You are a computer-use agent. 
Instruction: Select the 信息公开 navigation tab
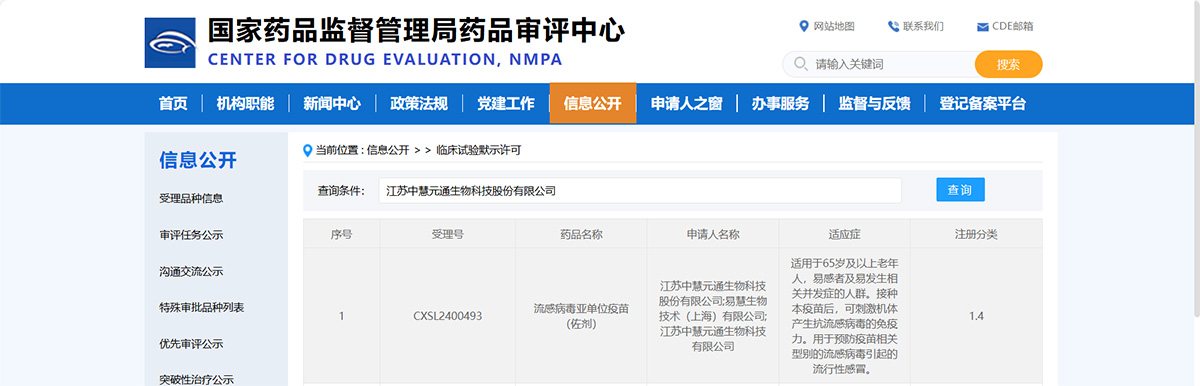click(x=593, y=103)
